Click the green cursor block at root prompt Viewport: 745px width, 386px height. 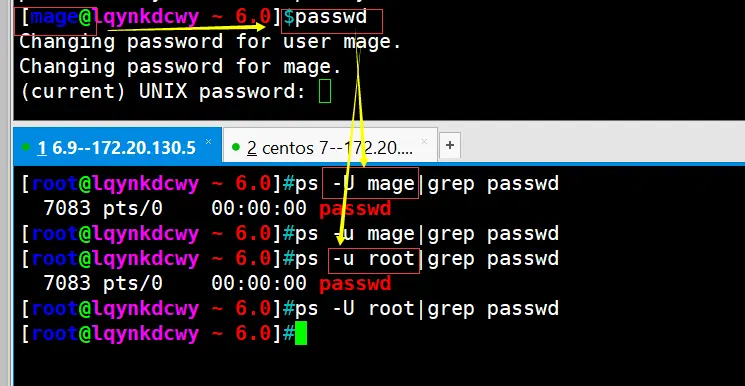[301, 333]
